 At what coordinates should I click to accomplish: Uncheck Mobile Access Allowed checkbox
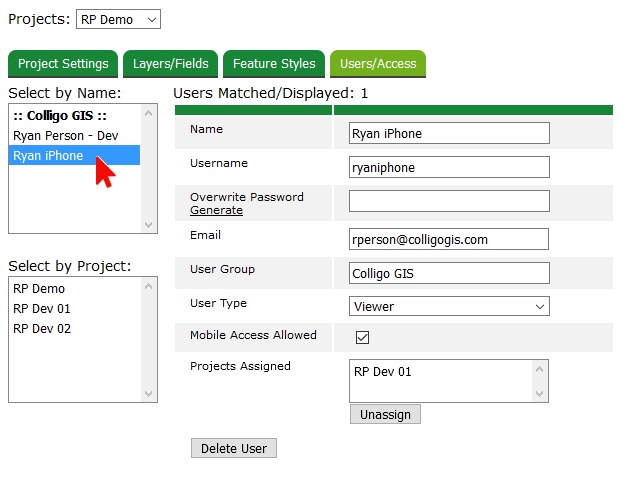pyautogui.click(x=363, y=337)
